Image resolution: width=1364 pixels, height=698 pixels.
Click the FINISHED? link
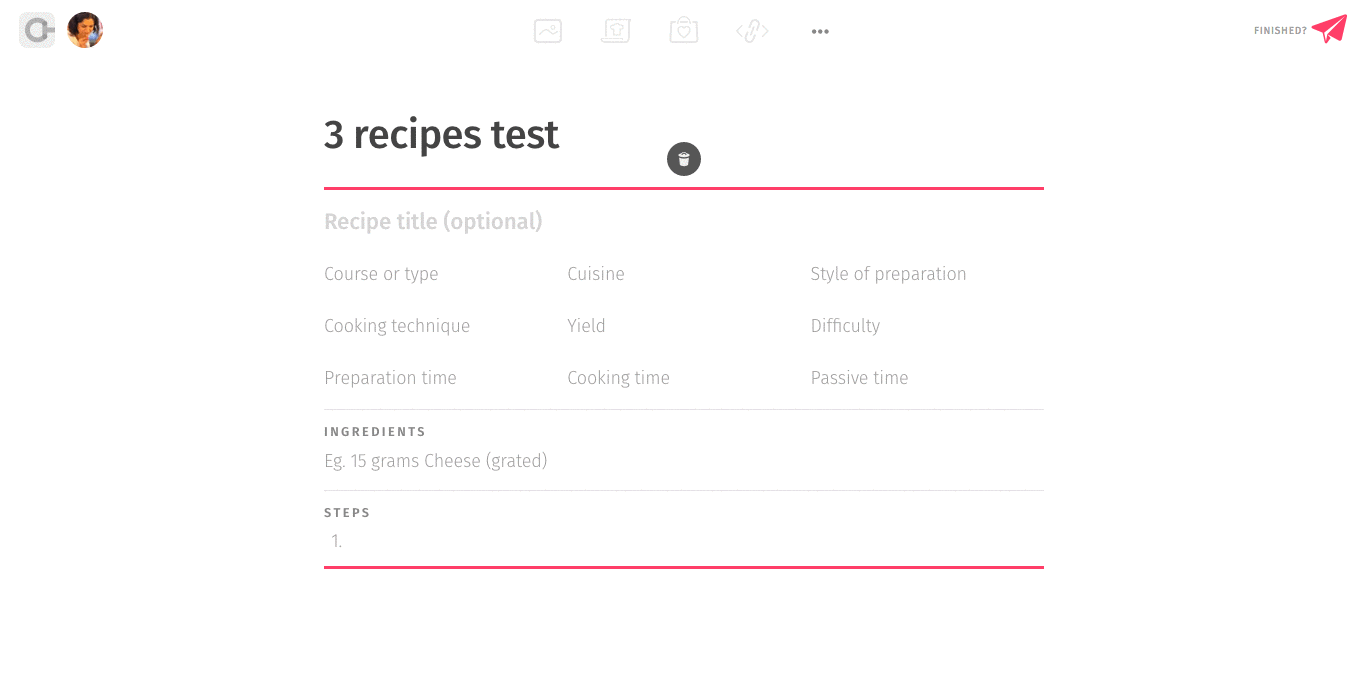[1280, 31]
